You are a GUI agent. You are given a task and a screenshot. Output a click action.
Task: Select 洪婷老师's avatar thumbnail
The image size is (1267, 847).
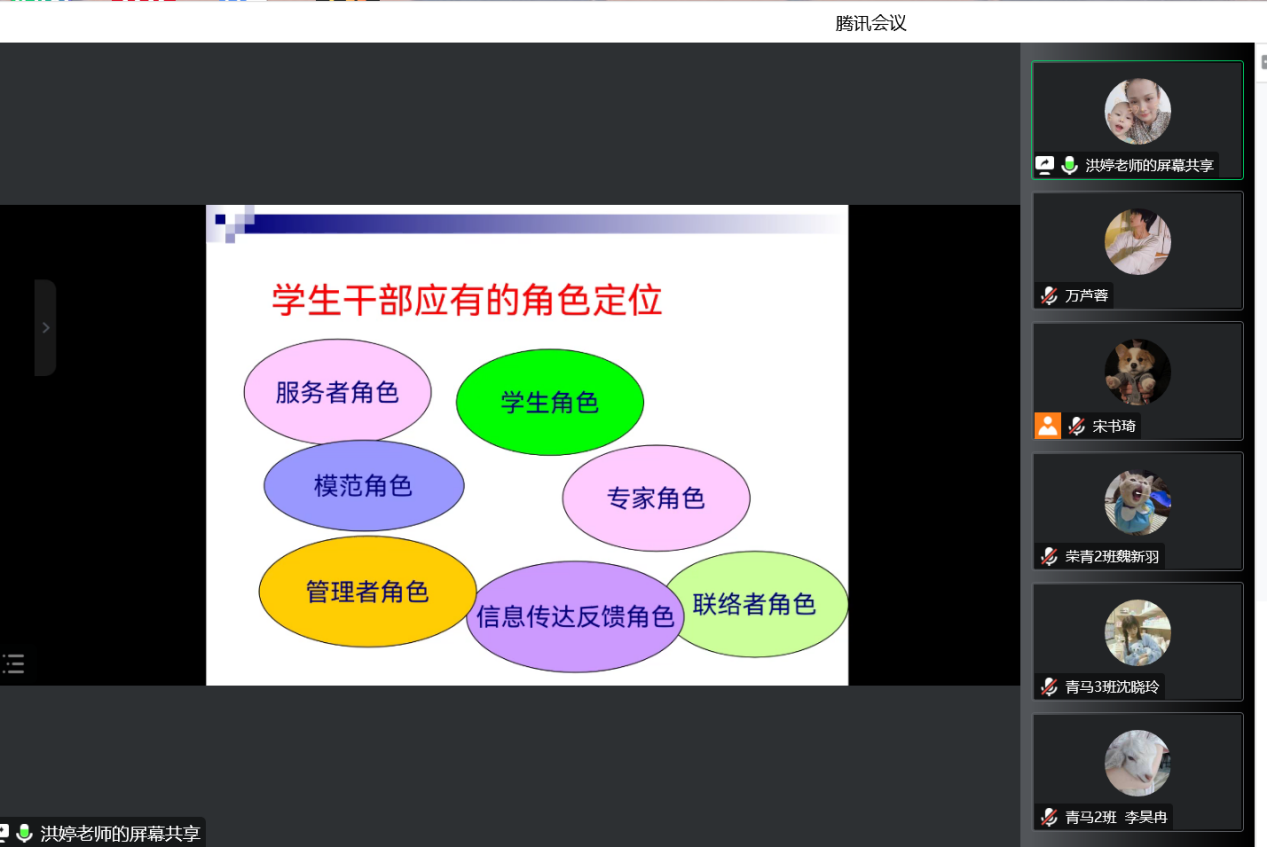click(1137, 111)
